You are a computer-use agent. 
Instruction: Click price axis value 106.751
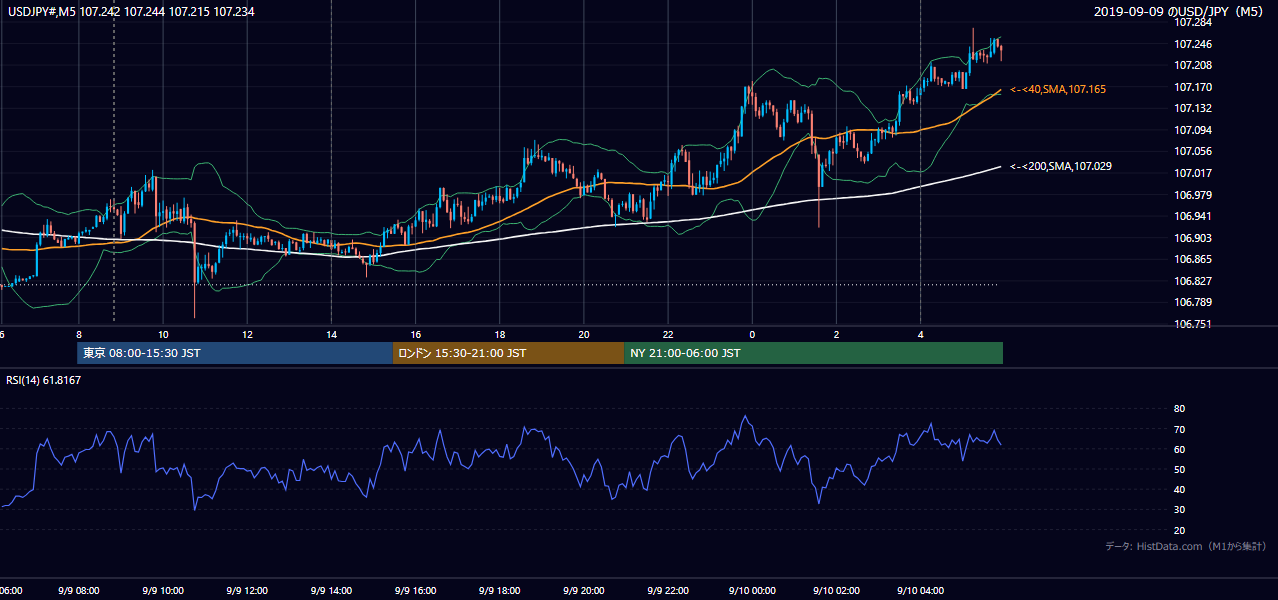tap(1193, 324)
